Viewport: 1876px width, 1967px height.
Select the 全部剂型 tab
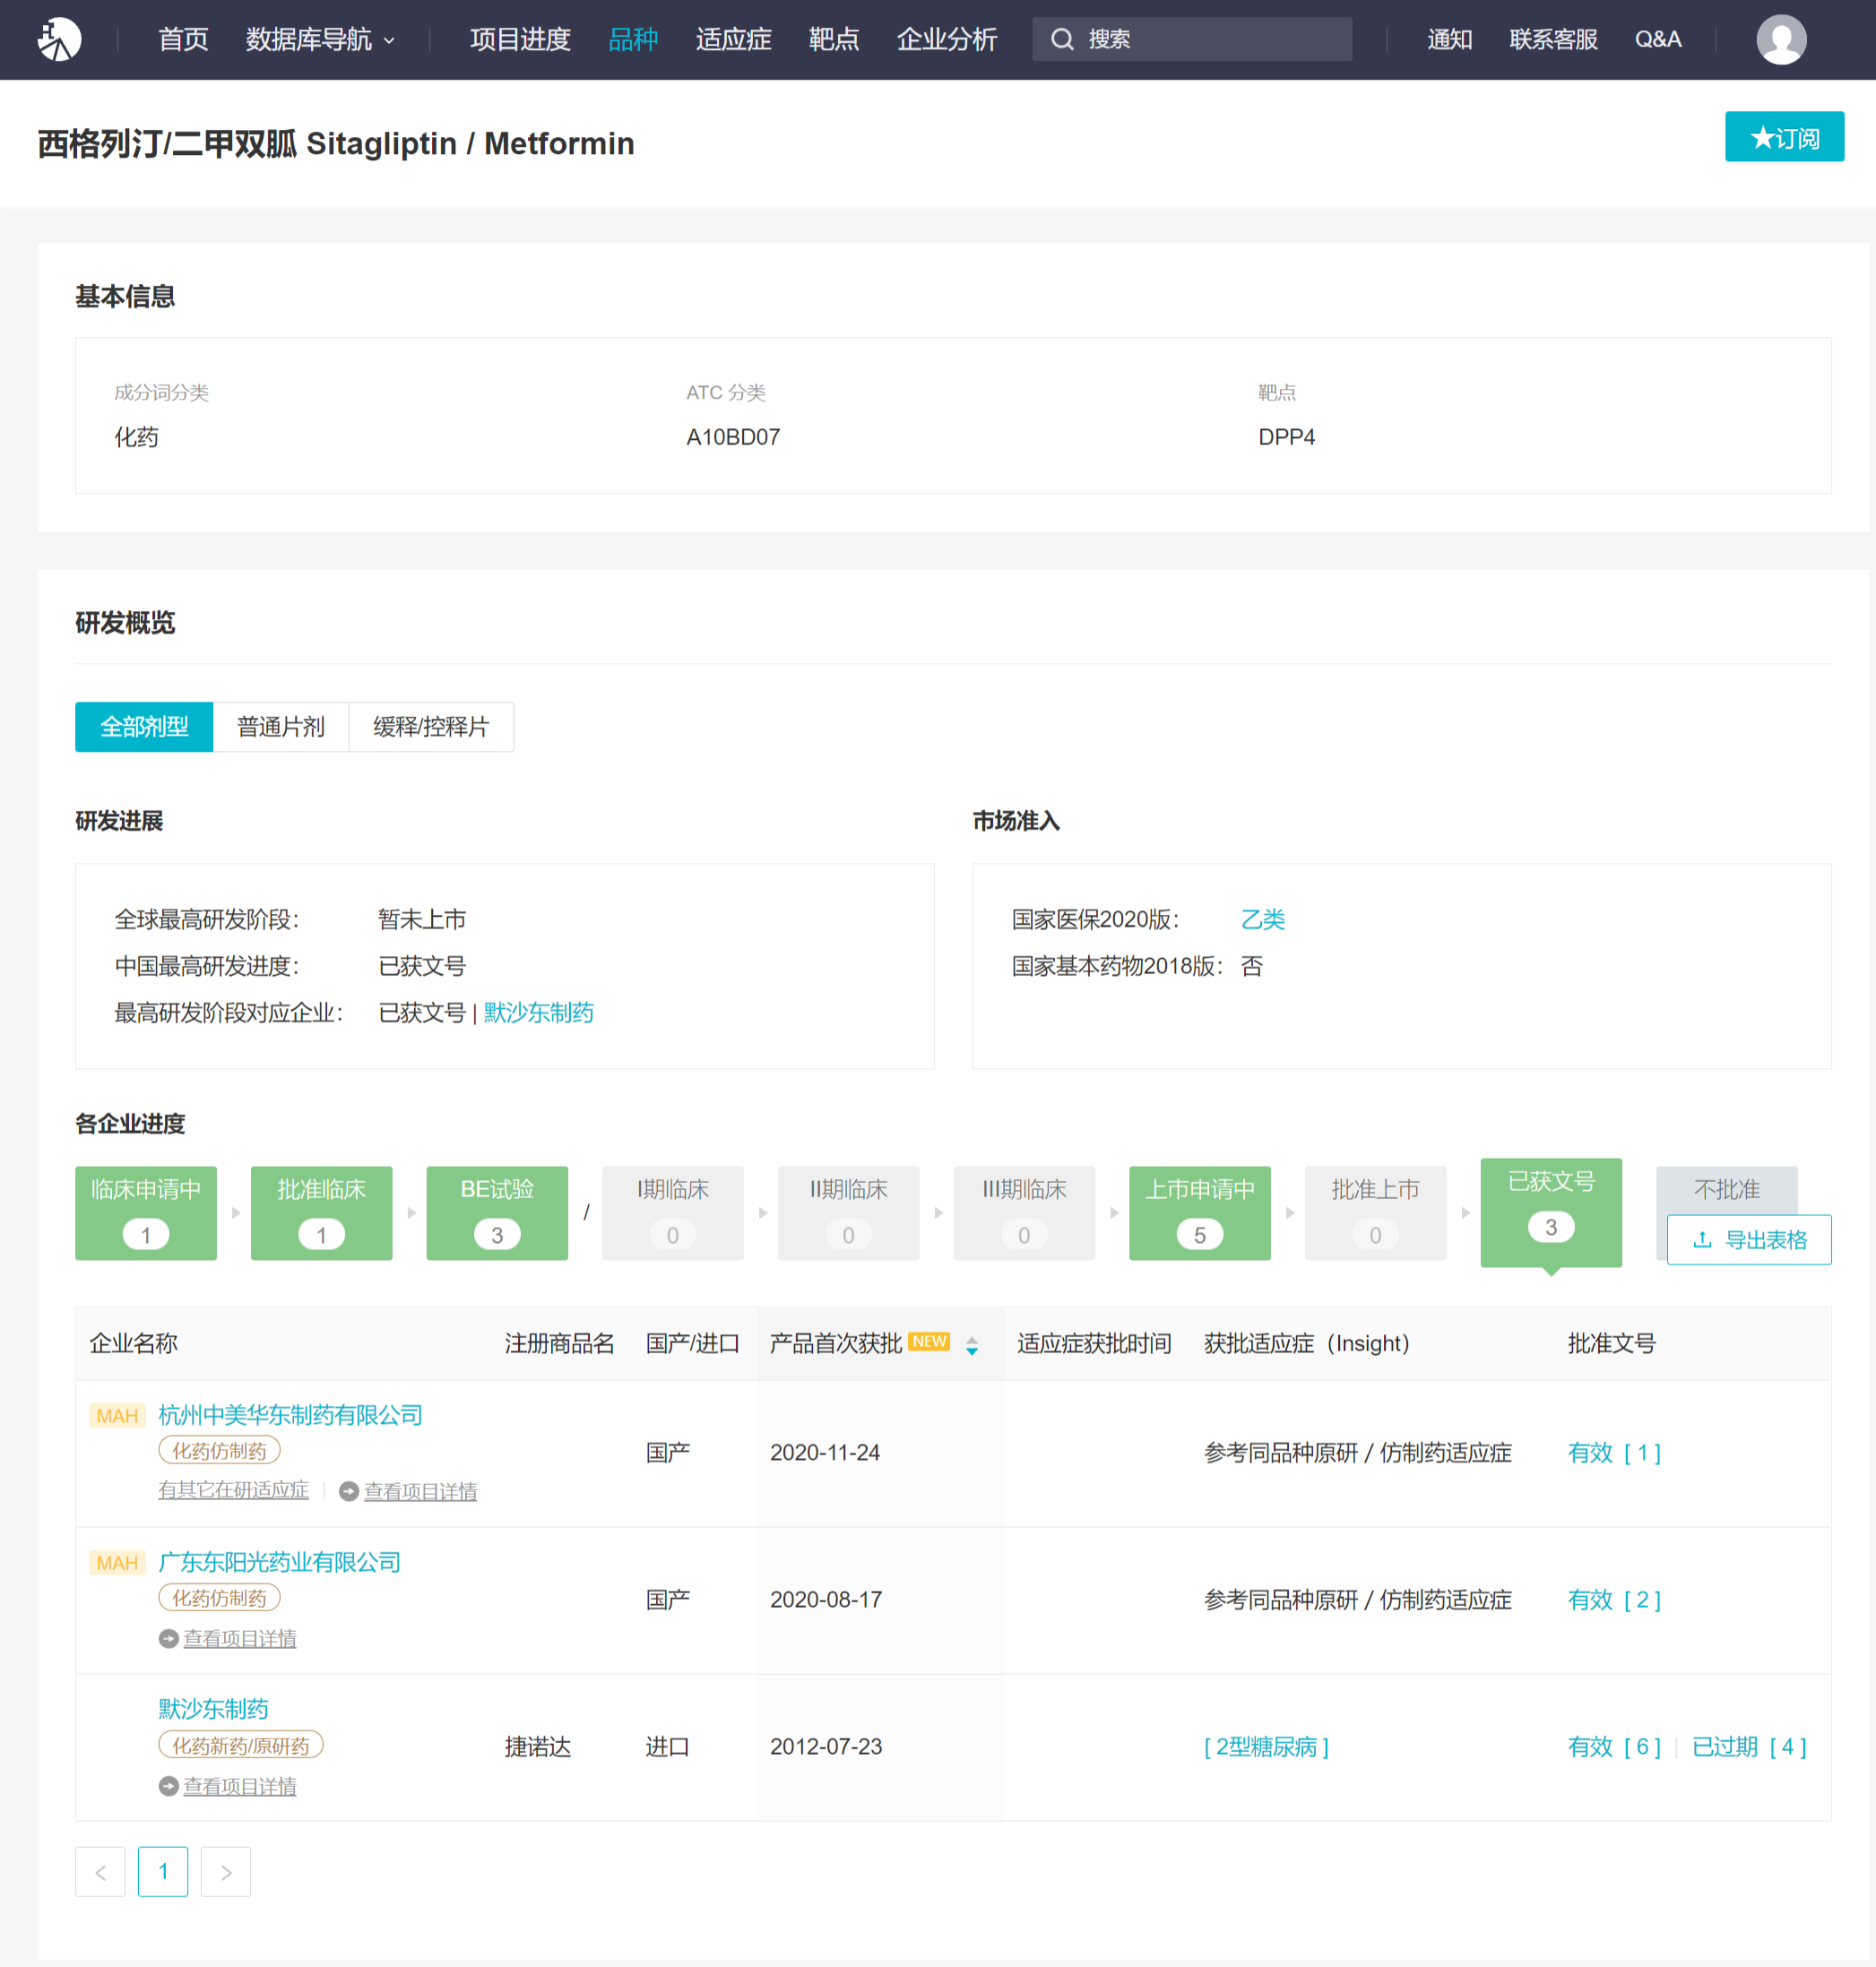[x=144, y=726]
